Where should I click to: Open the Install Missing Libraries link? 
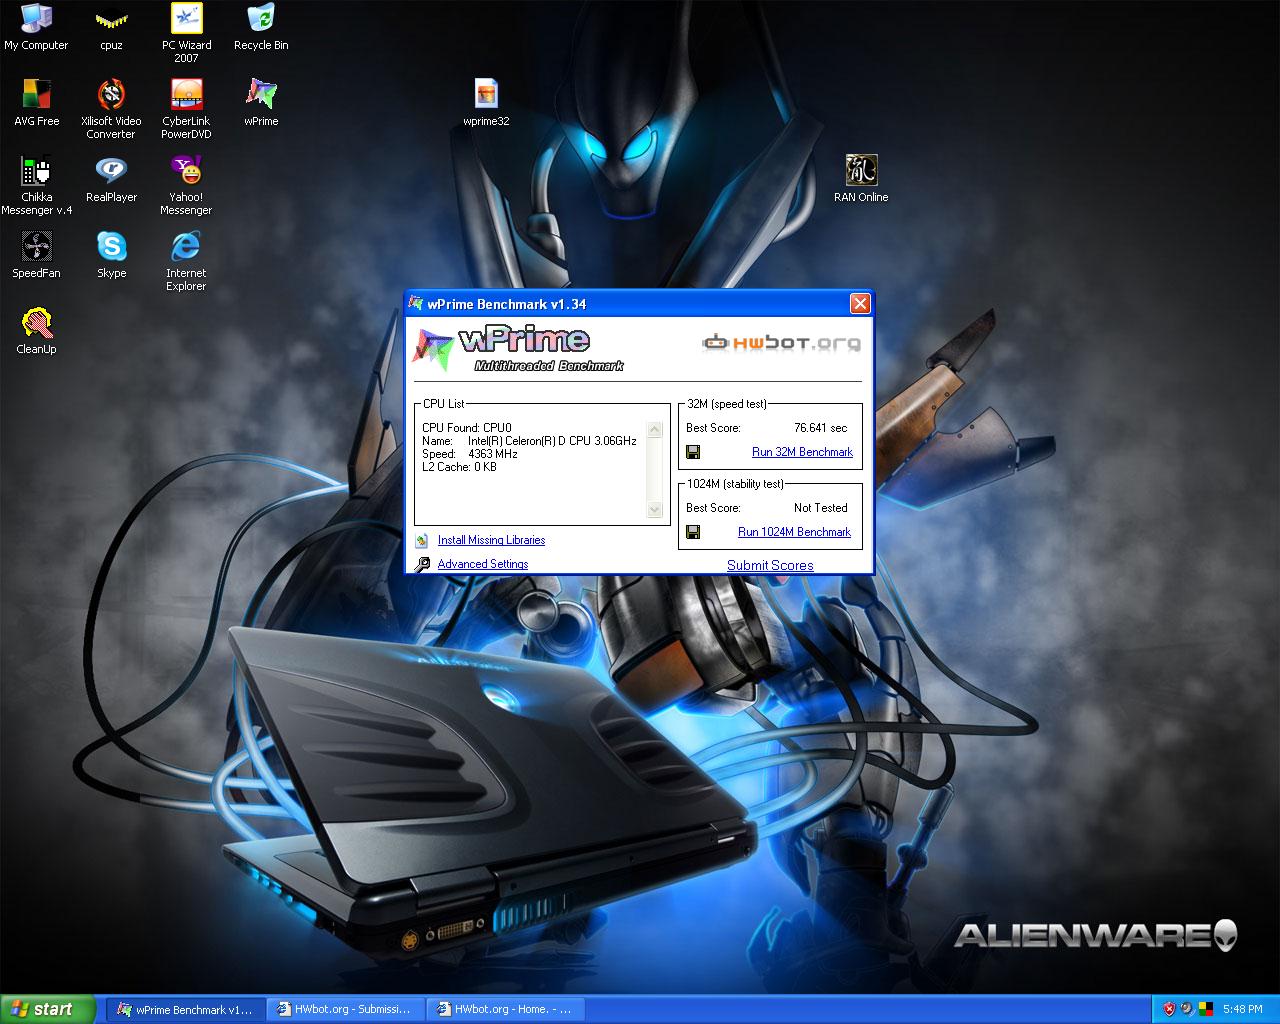pos(491,540)
